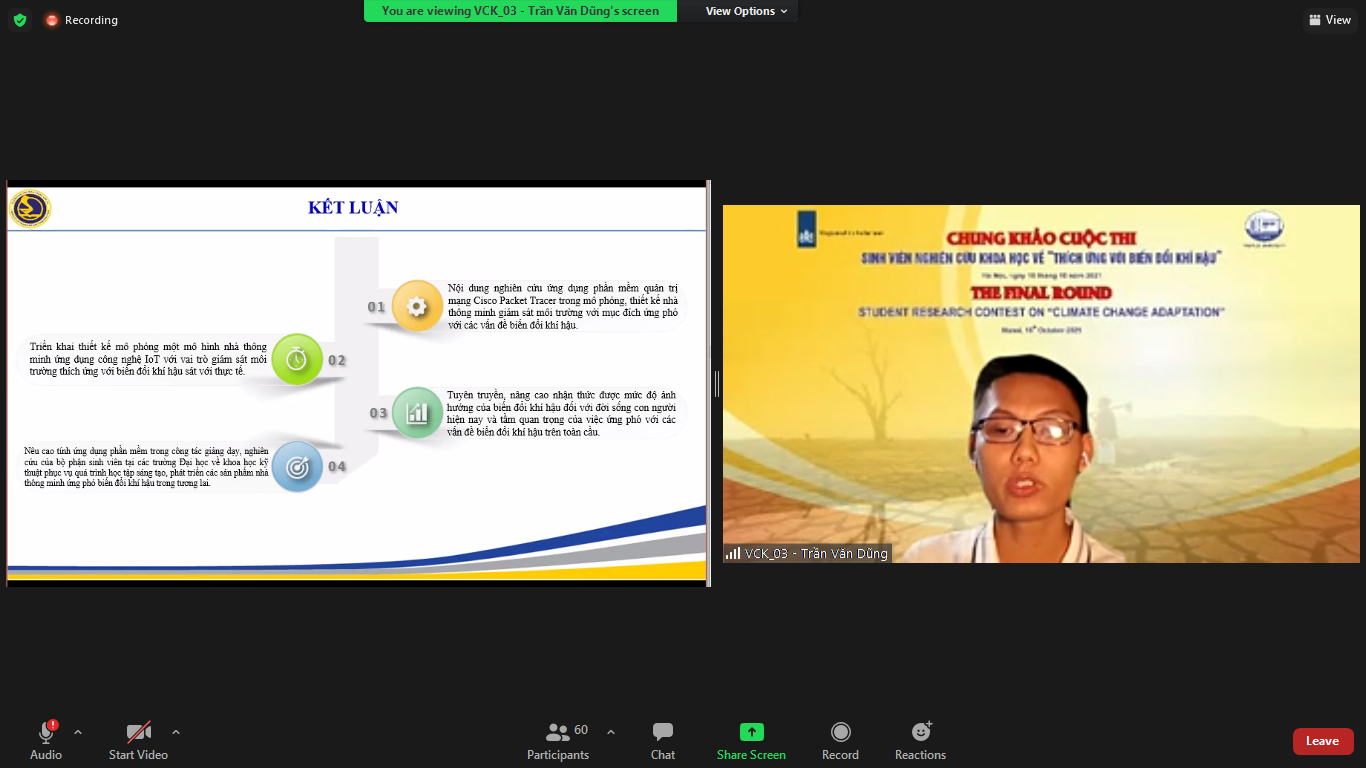1366x768 pixels.
Task: Open the Participants panel
Action: [x=558, y=741]
